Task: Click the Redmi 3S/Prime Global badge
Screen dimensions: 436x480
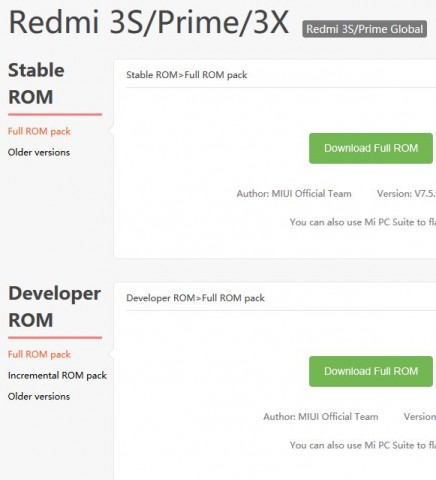Action: click(x=364, y=29)
